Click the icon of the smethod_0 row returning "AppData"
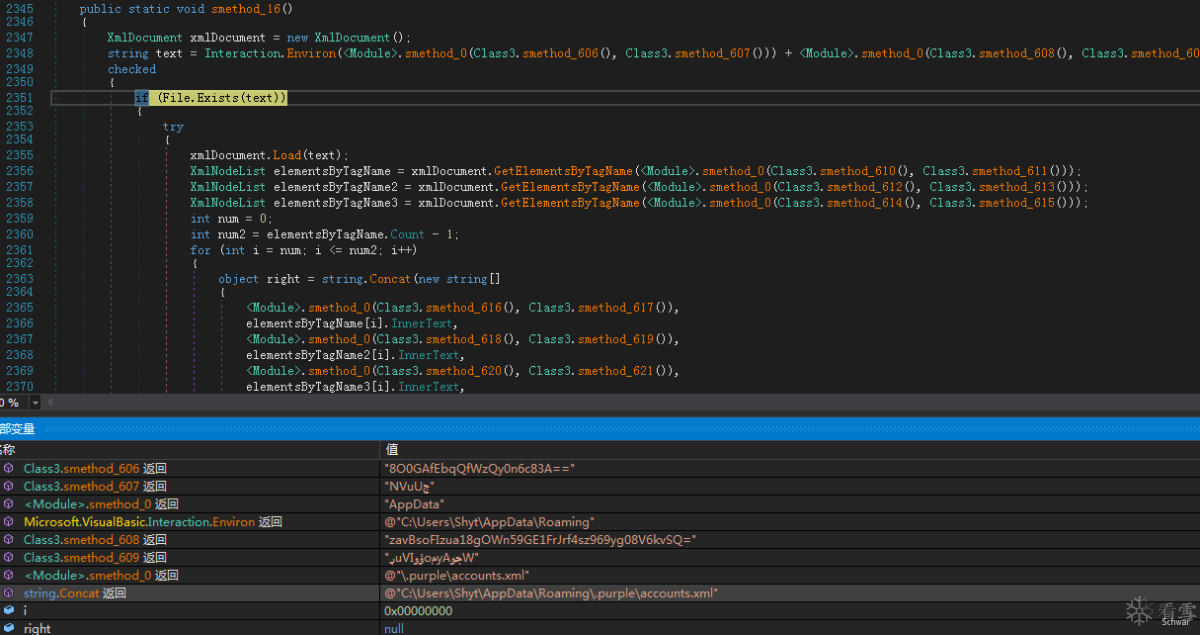This screenshot has height=635, width=1200. tap(9, 504)
